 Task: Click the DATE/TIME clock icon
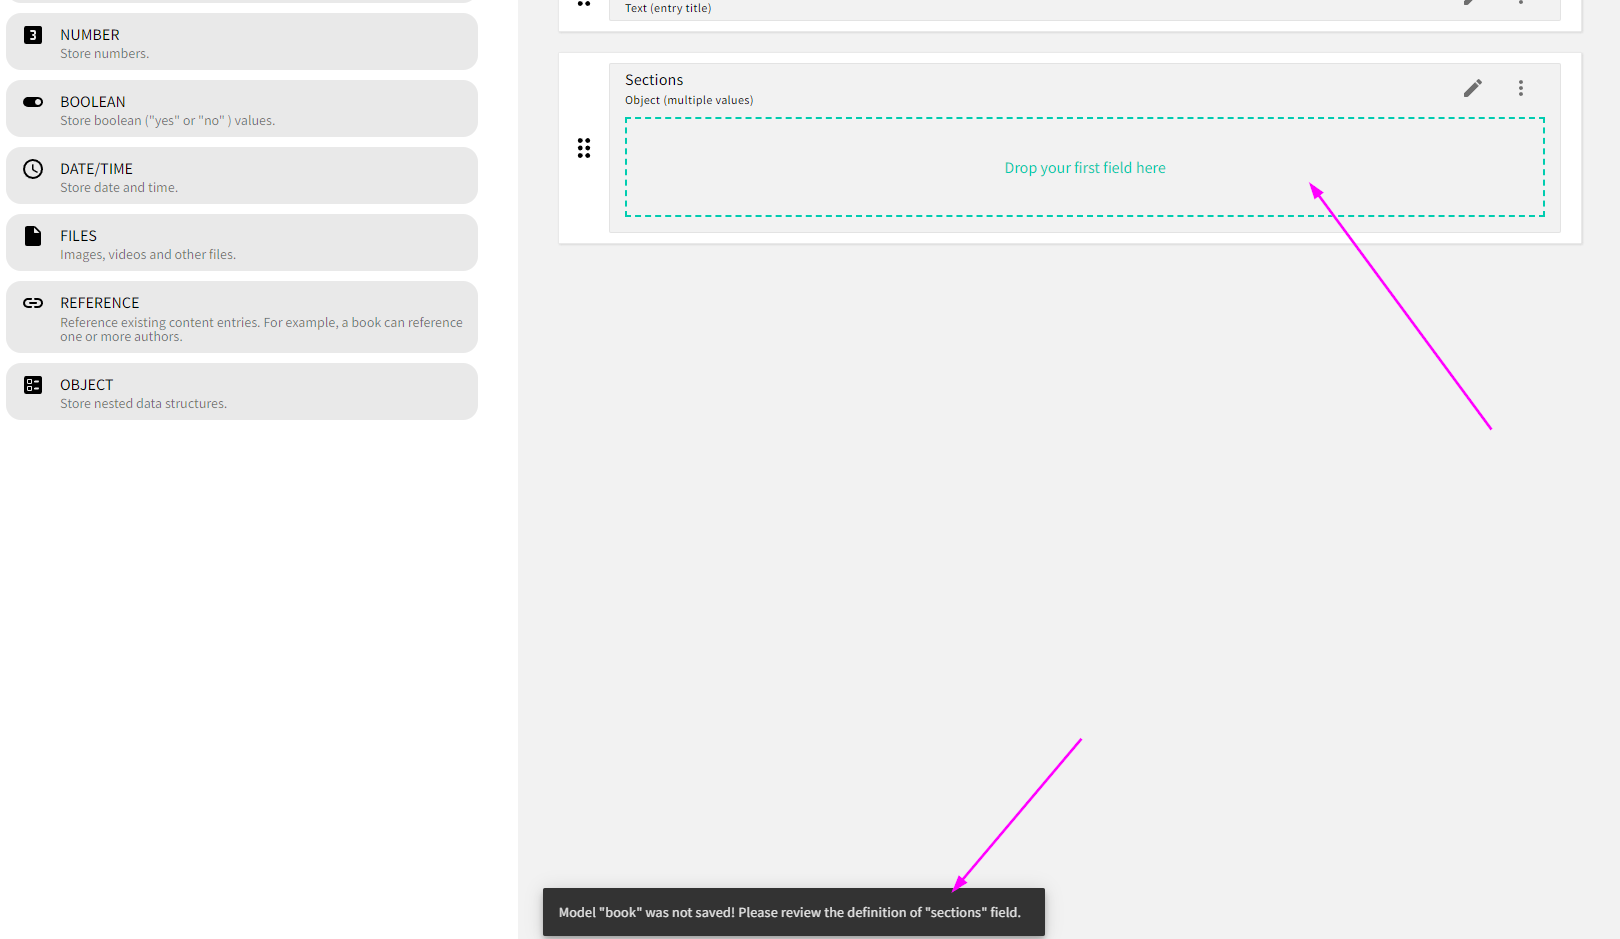33,169
